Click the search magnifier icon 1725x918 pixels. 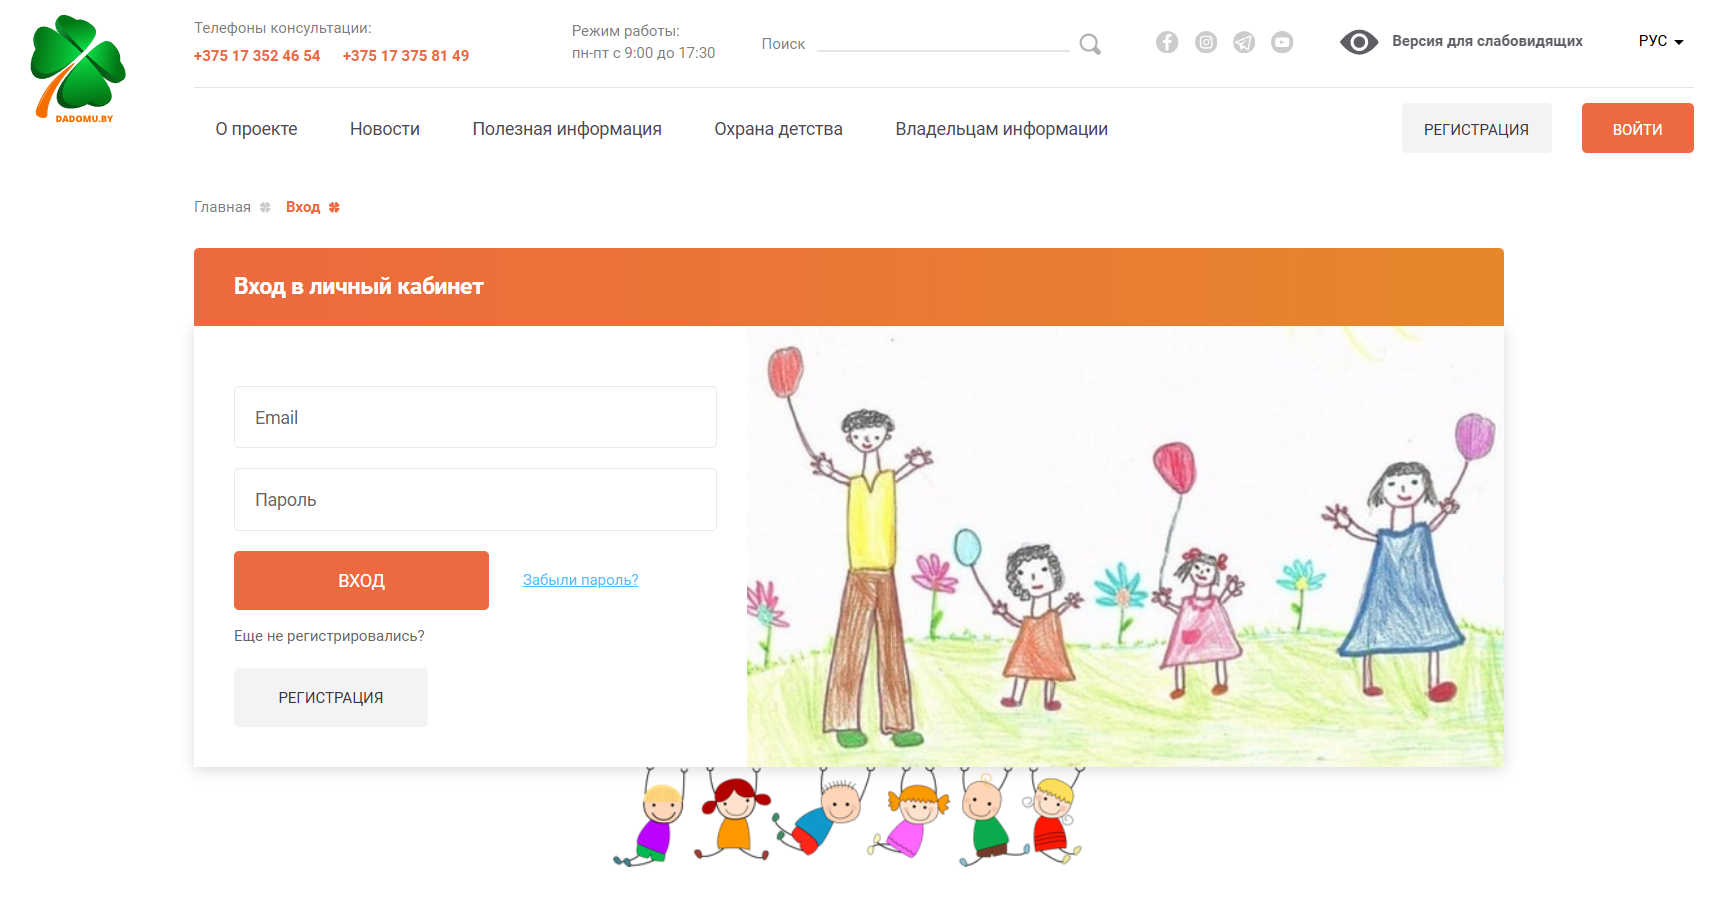[x=1090, y=44]
